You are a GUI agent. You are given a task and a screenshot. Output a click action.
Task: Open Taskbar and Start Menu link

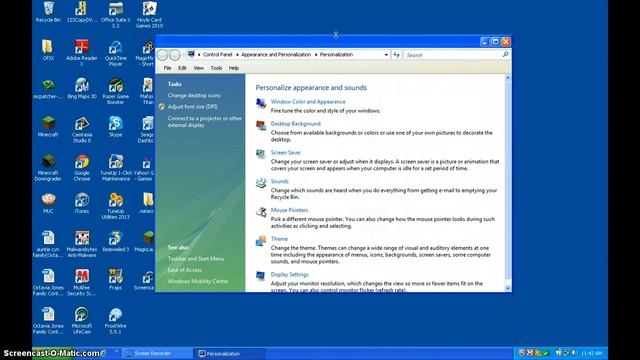[196, 259]
